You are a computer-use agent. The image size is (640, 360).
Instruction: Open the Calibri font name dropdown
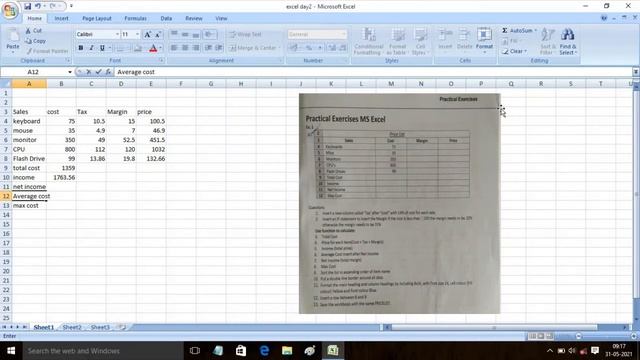117,34
